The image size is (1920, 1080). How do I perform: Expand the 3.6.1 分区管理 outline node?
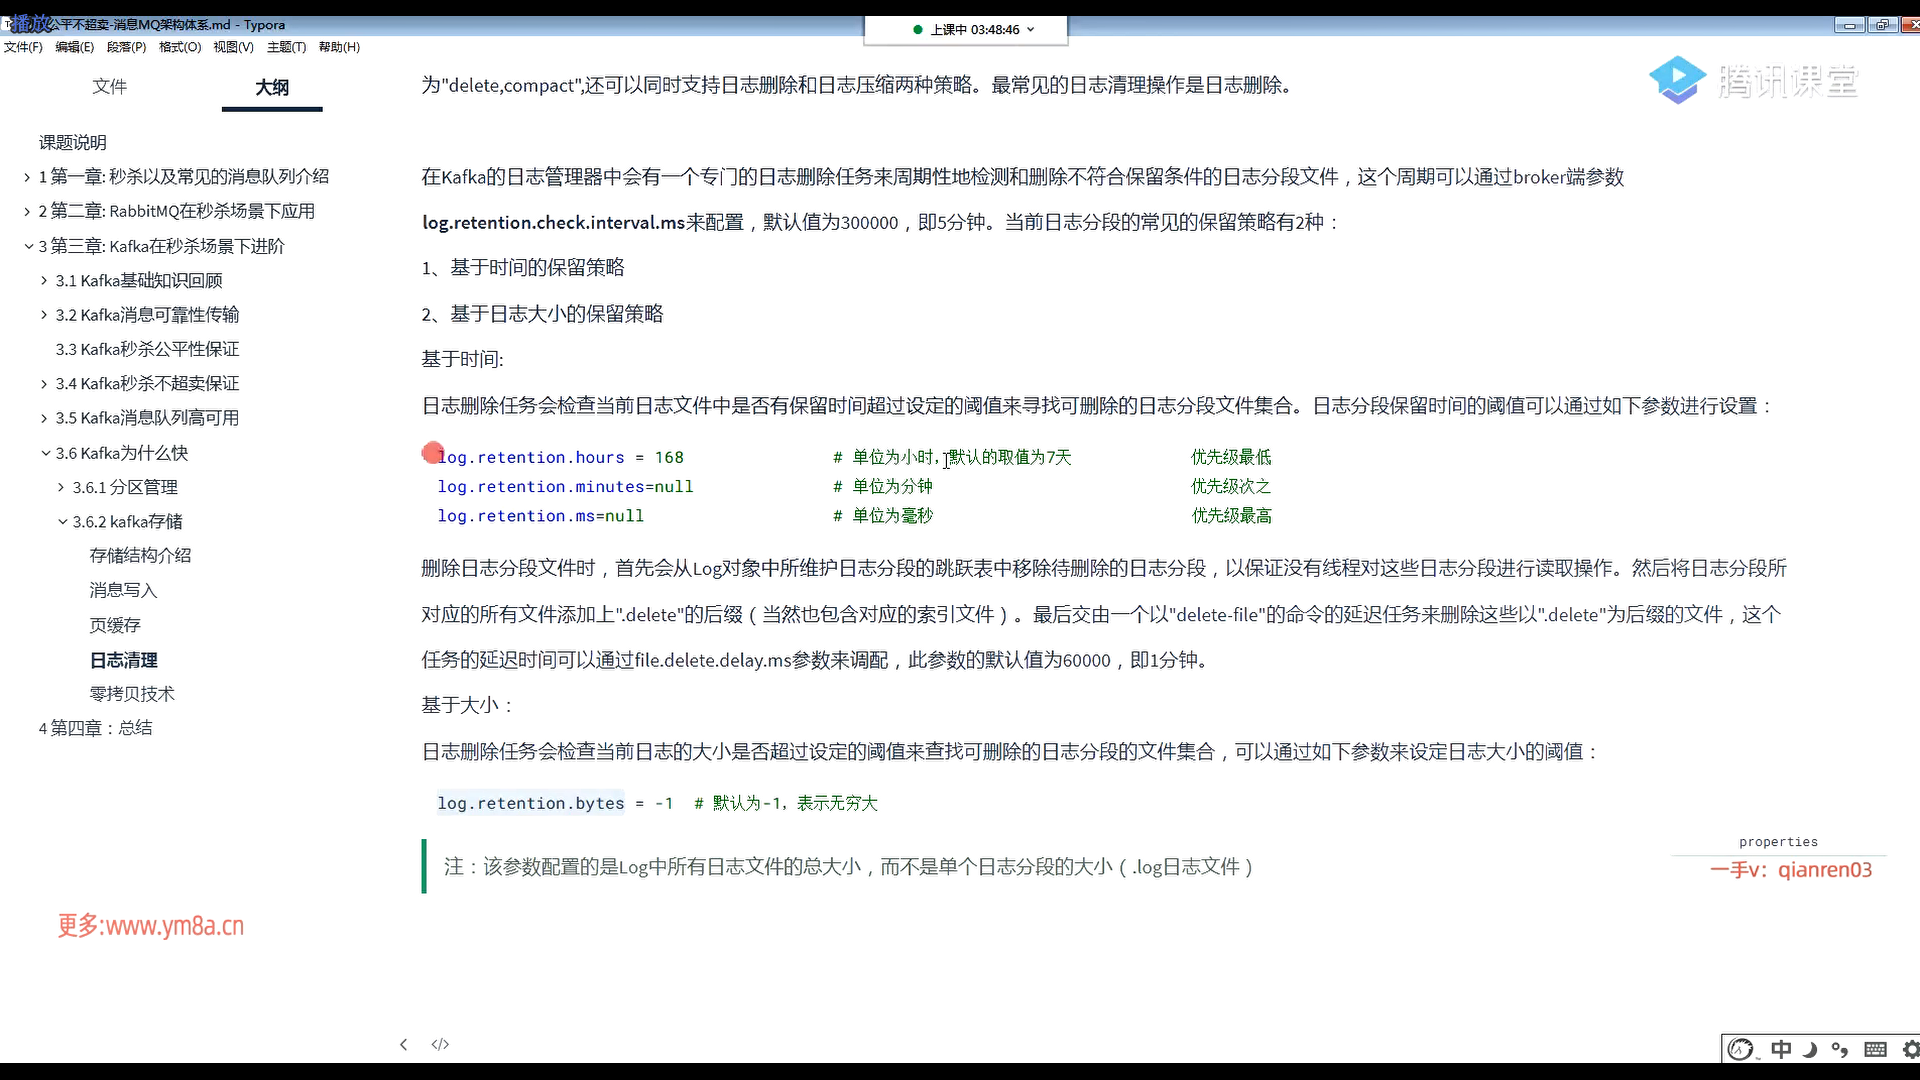(61, 487)
